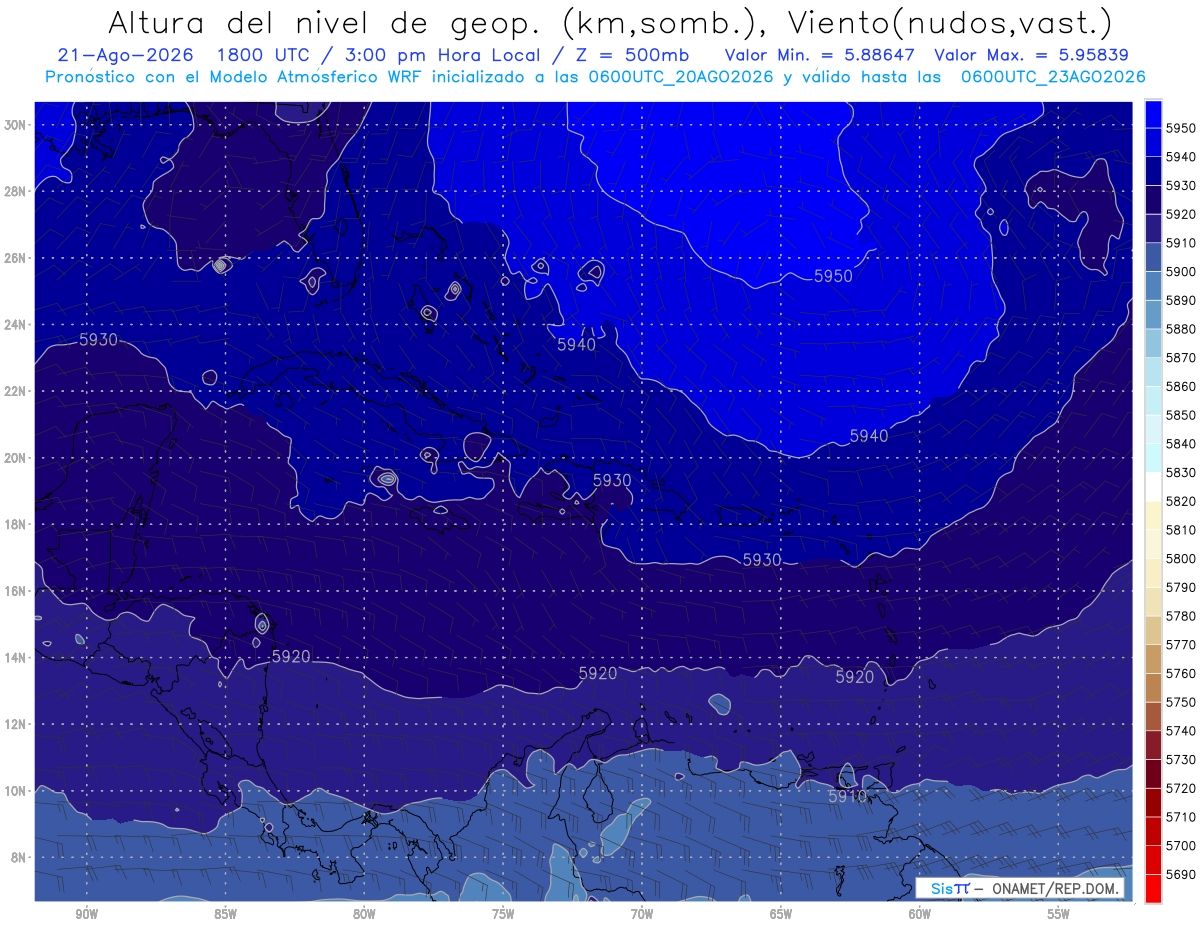The width and height of the screenshot is (1200, 927).
Task: Click the legend value 5780
Action: 1181,616
